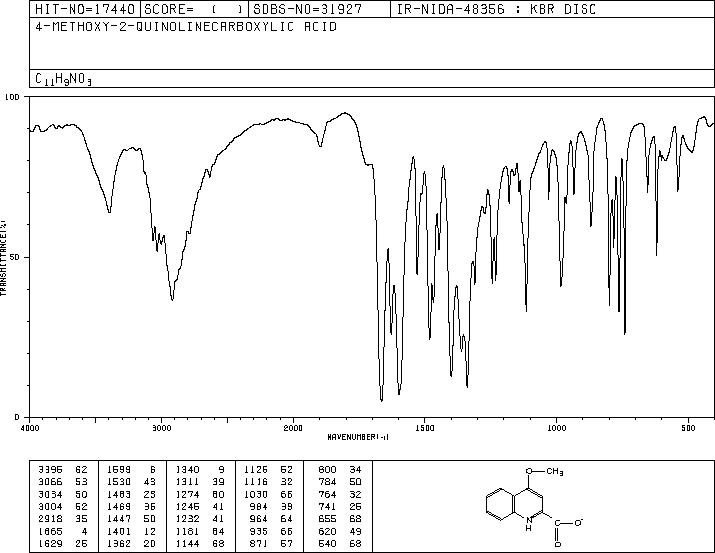Select the compound name 4-METHOXY-2-QUINOLINECARBOXYLIC ACID
The height and width of the screenshot is (553, 715).
tap(186, 27)
